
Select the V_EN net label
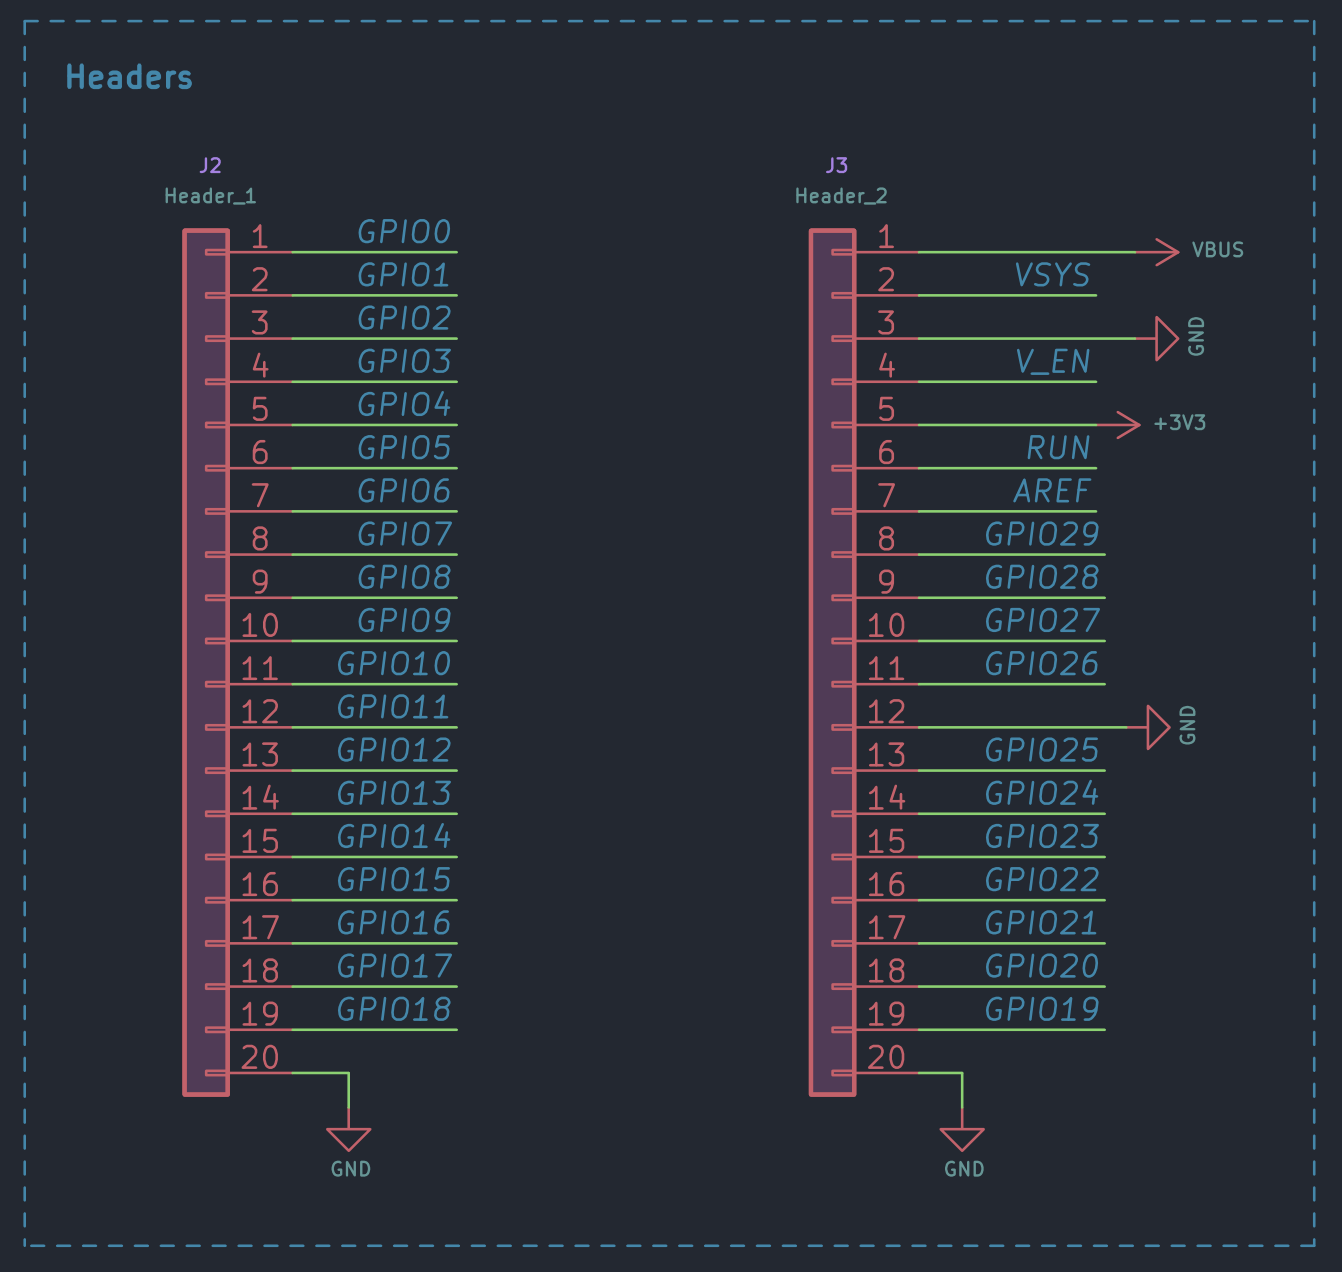[x=1053, y=361]
